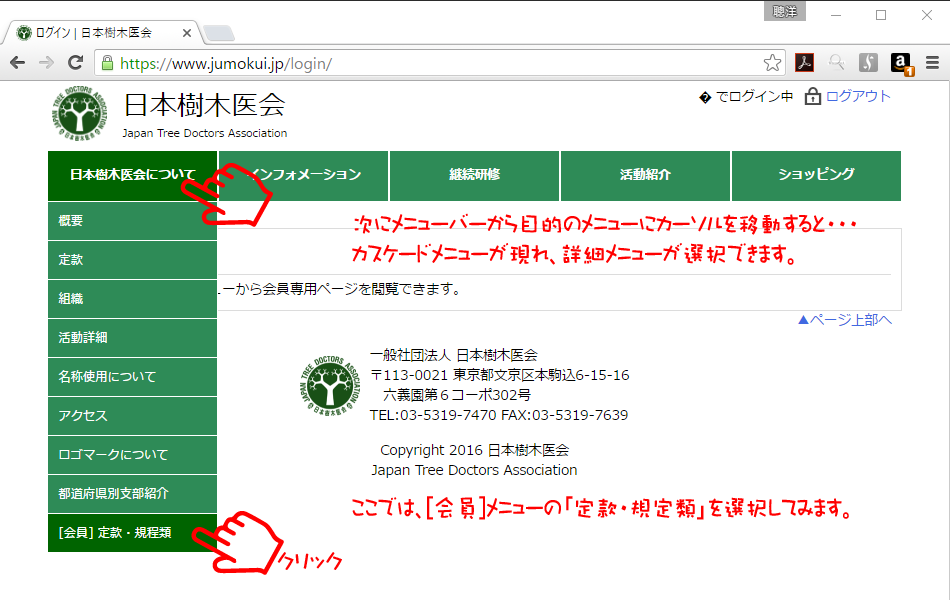This screenshot has width=950, height=600.
Task: Select アクセス in the cascade menu
Action: 132,416
